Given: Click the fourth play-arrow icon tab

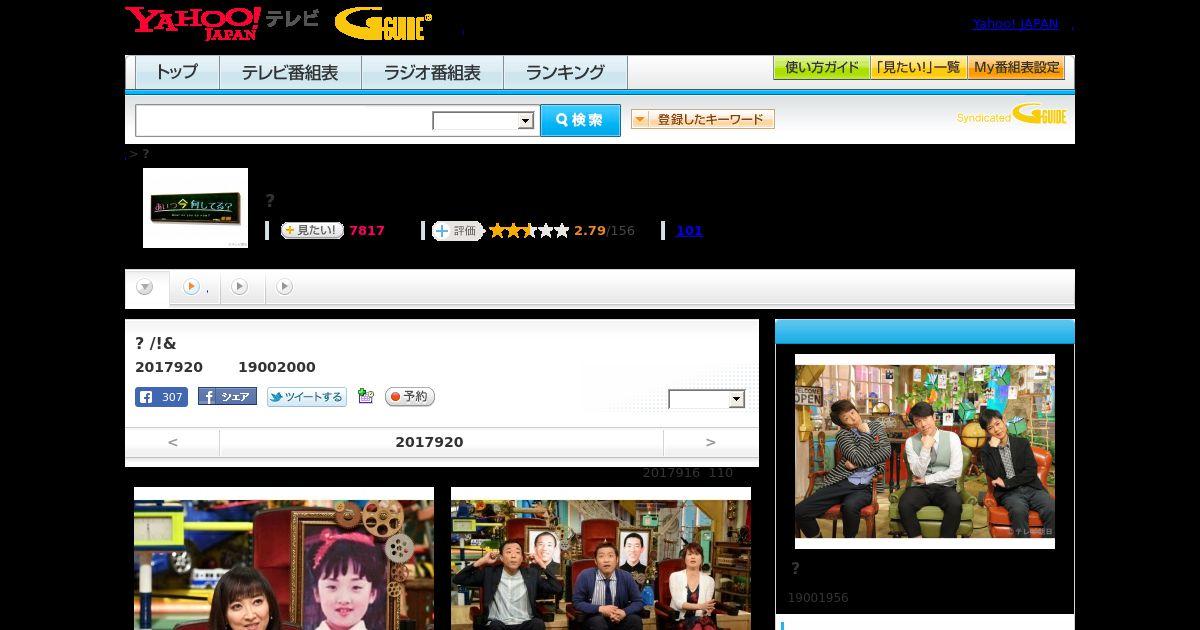Looking at the screenshot, I should click(285, 287).
